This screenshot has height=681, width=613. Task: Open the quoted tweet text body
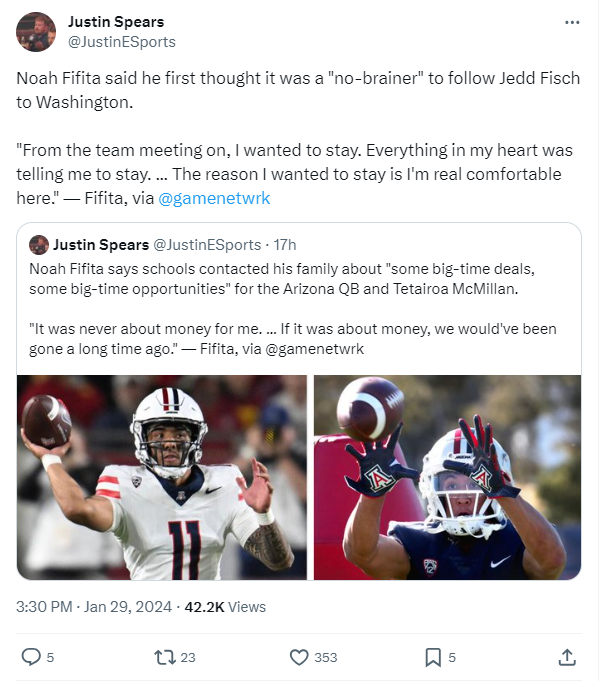tap(298, 307)
